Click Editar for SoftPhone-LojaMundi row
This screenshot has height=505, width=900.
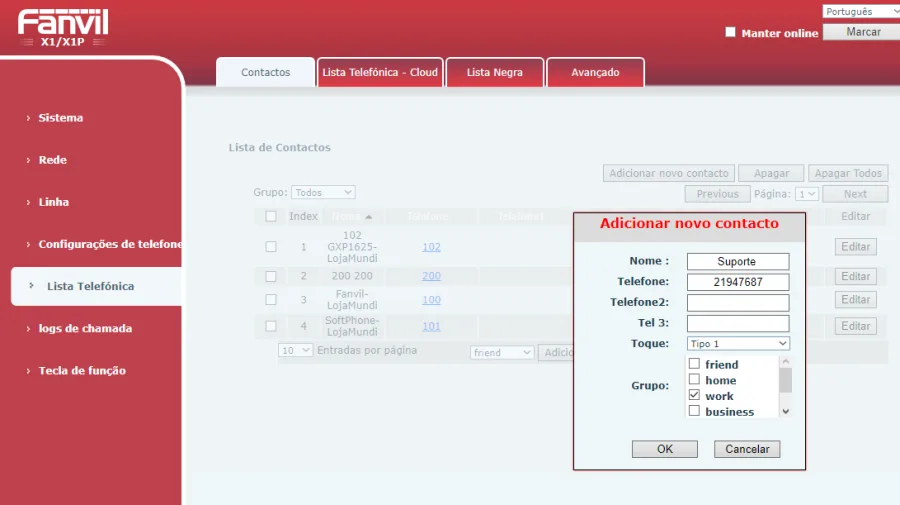click(855, 326)
